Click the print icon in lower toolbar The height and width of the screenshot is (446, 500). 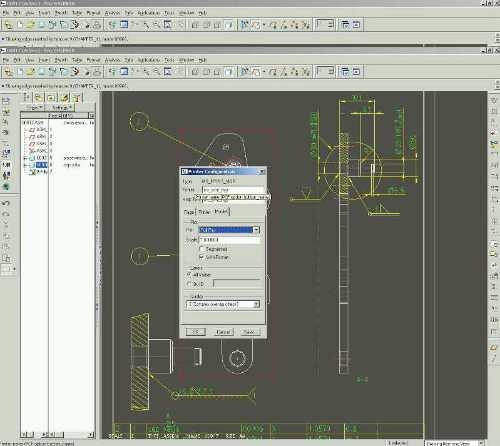tap(97, 72)
